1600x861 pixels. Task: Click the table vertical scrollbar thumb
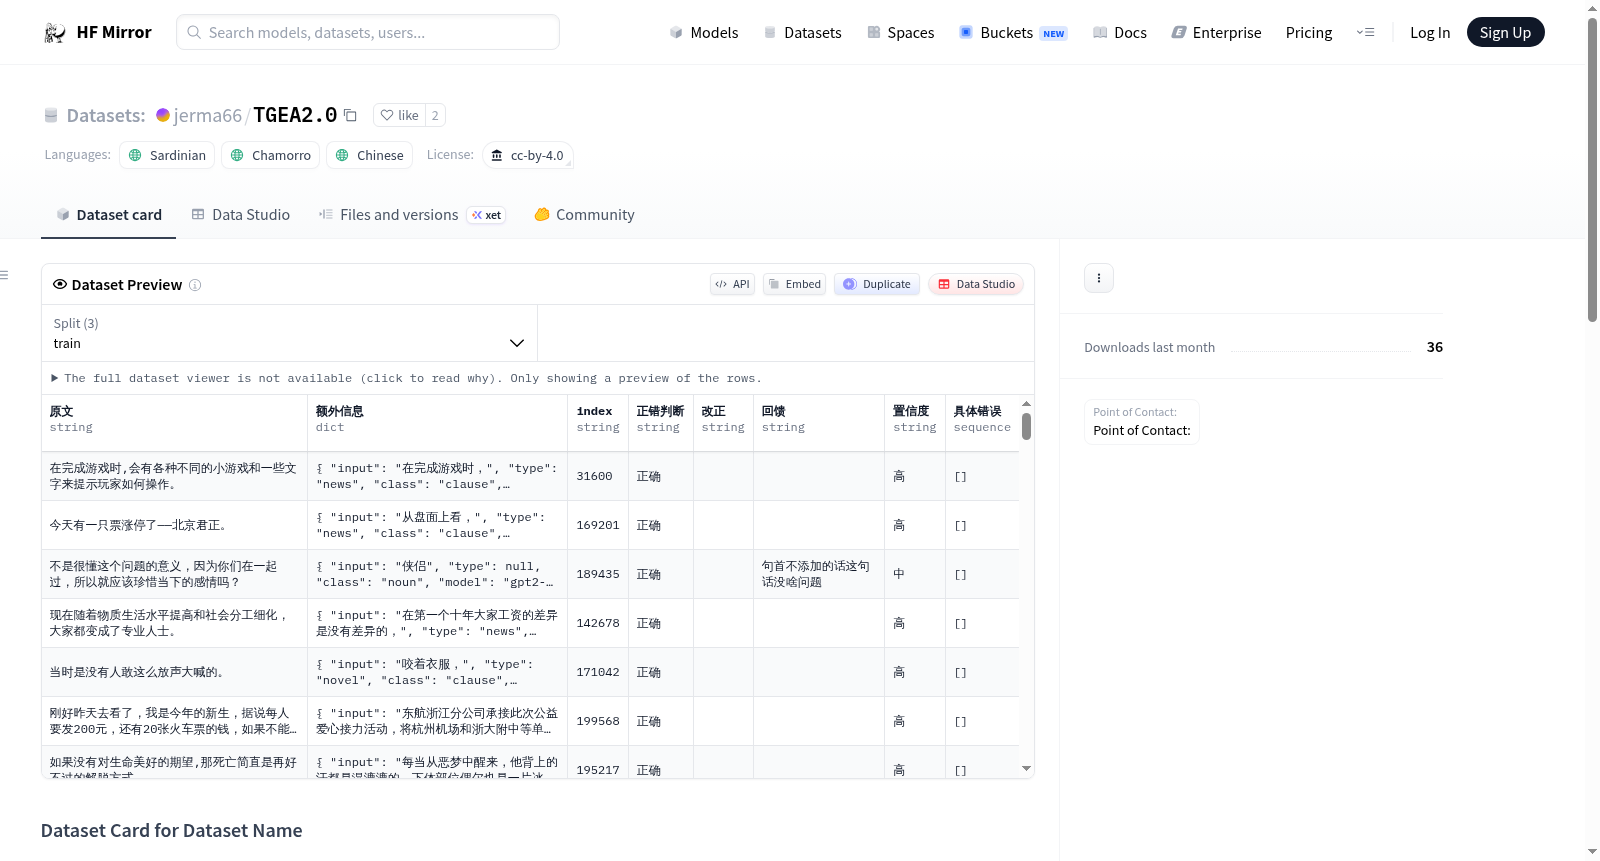click(1026, 427)
